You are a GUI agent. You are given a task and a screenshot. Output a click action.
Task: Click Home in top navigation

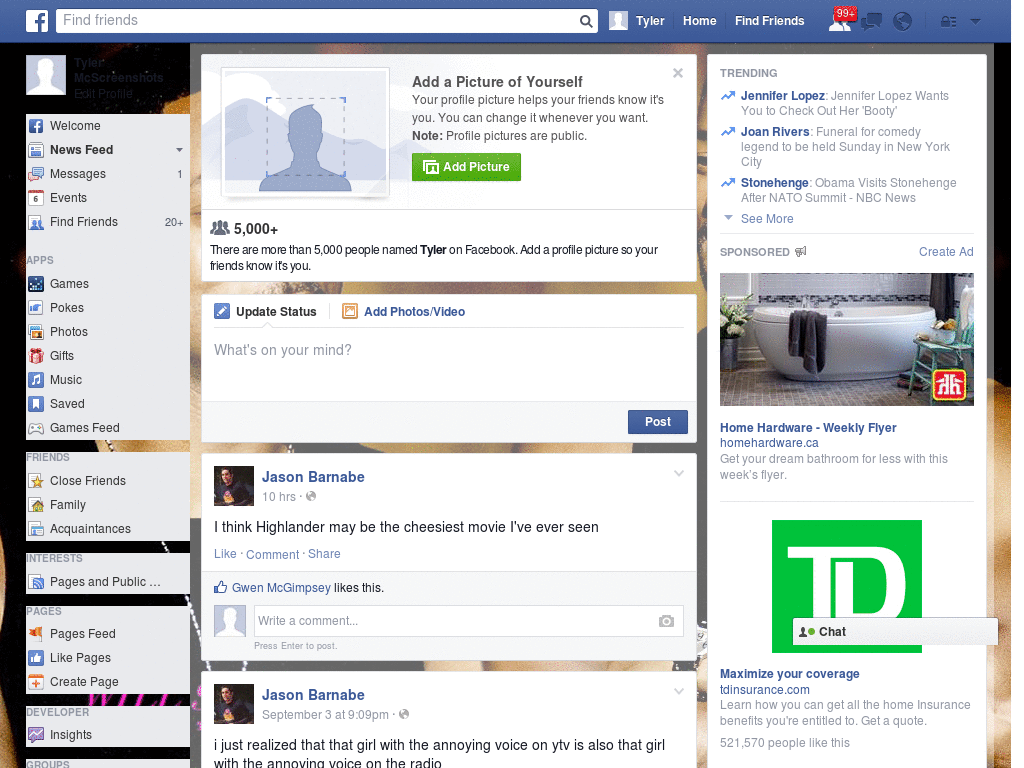click(699, 21)
